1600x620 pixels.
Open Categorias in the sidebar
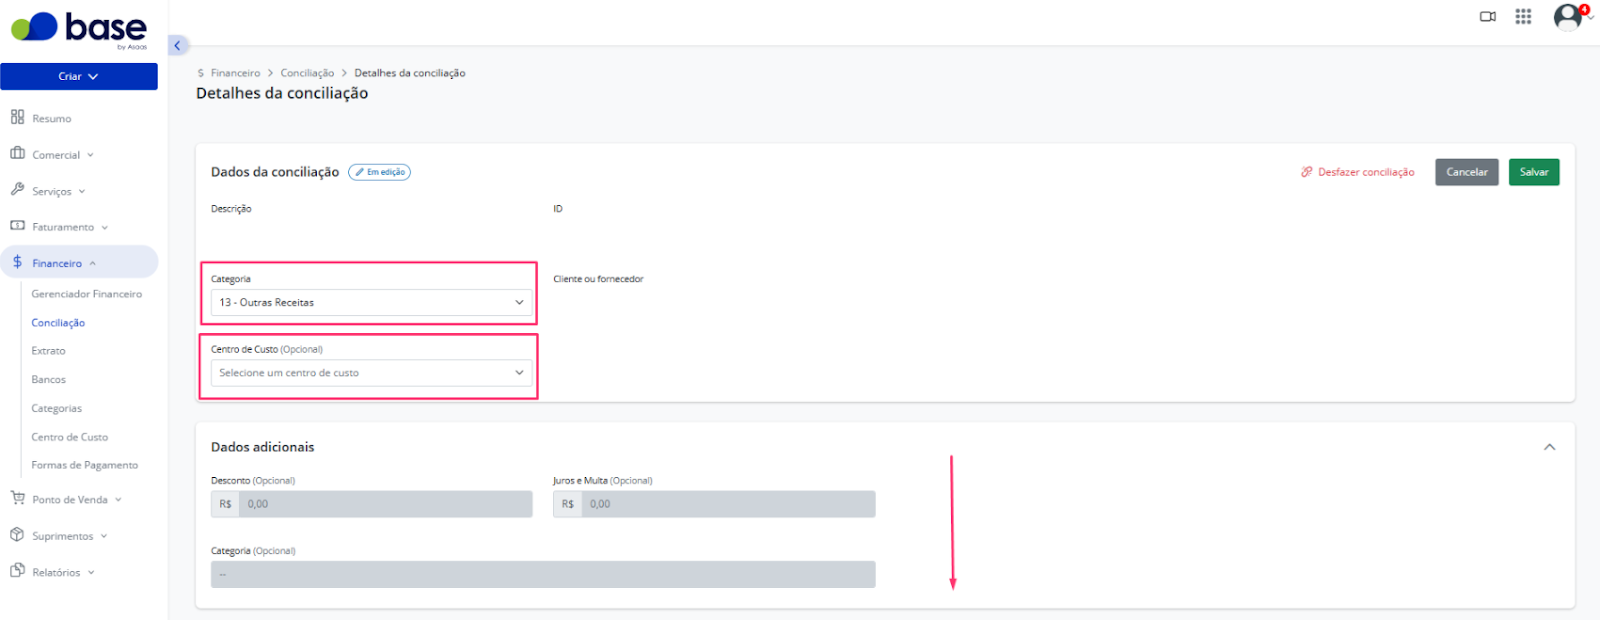(57, 408)
